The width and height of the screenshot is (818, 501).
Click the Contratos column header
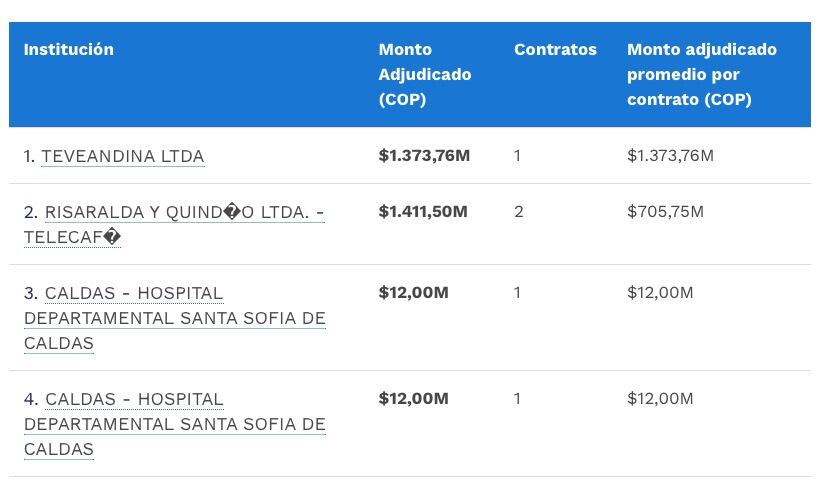coord(555,49)
